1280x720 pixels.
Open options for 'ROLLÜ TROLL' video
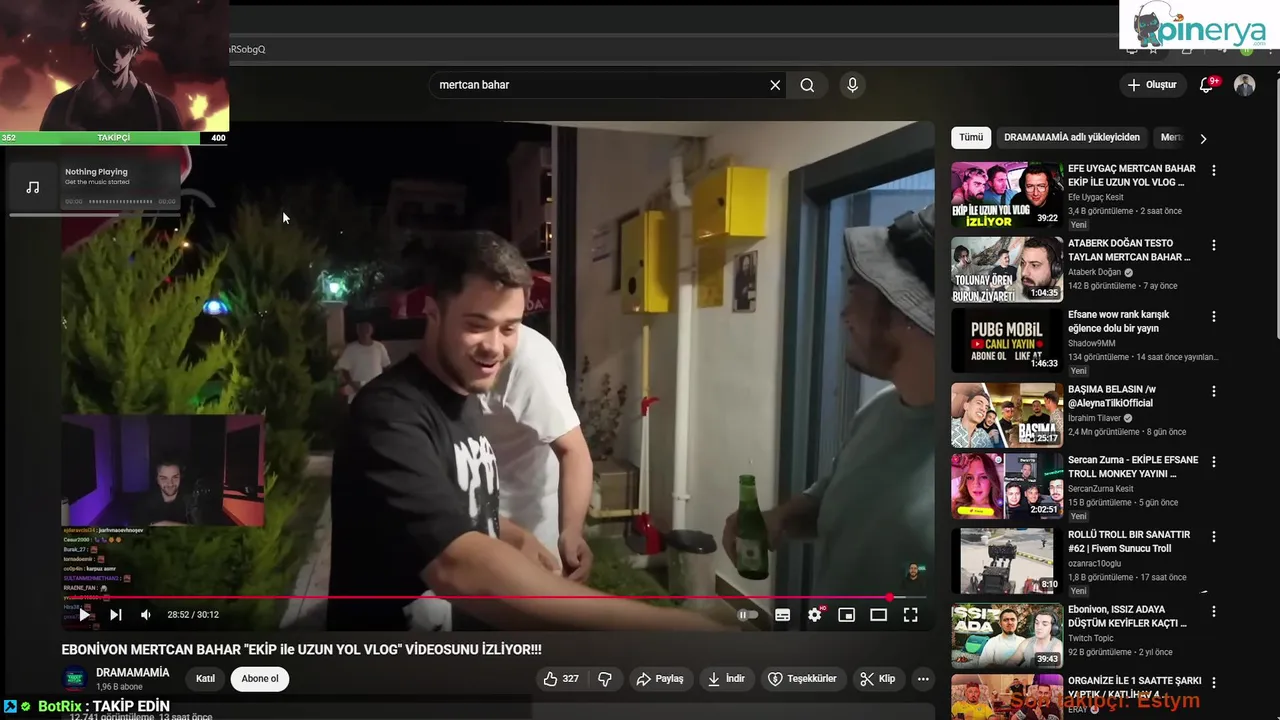coord(1214,537)
